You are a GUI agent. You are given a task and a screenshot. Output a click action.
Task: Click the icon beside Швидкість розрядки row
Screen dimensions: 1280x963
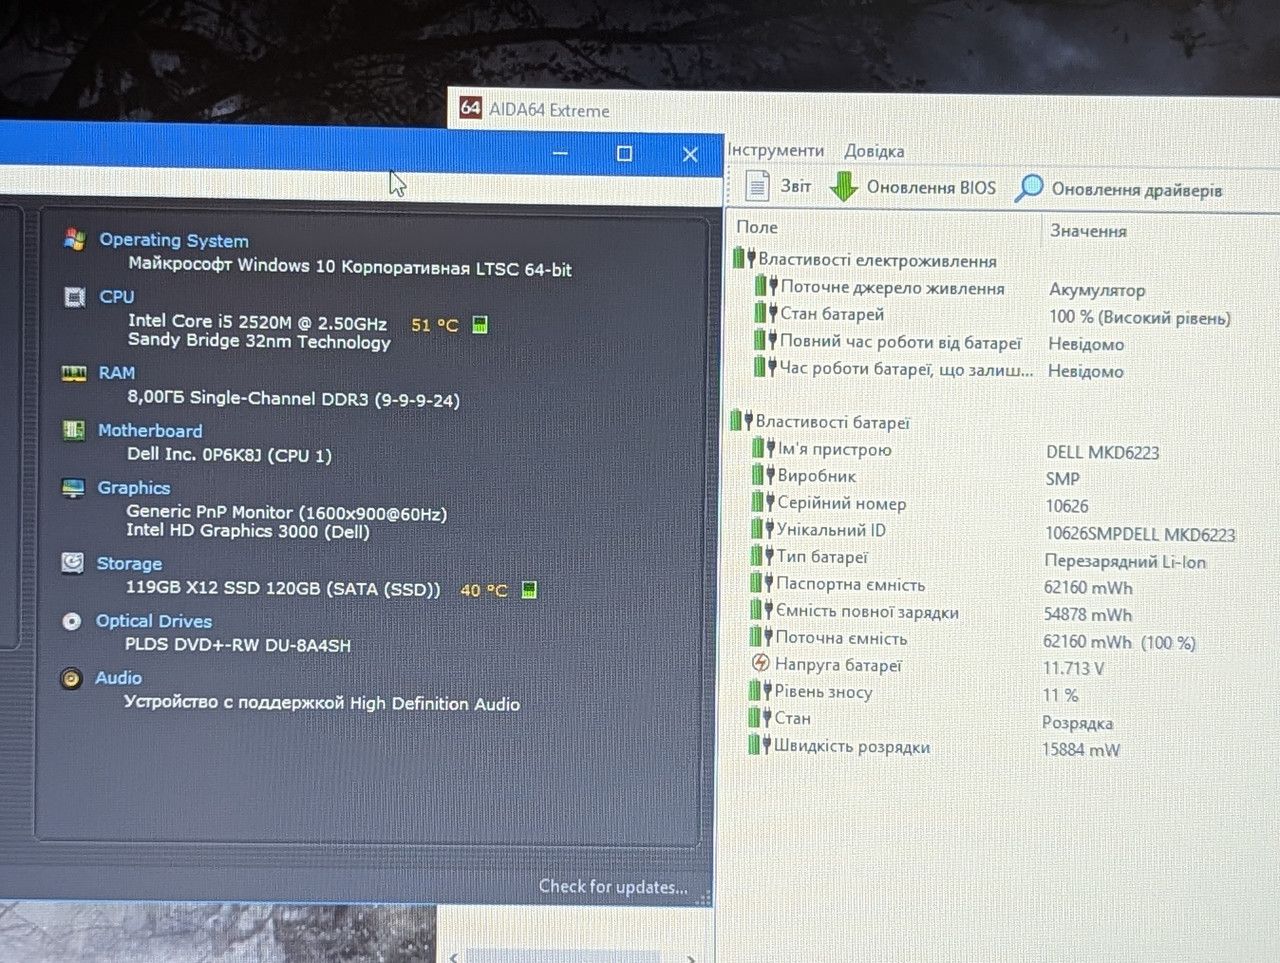760,745
